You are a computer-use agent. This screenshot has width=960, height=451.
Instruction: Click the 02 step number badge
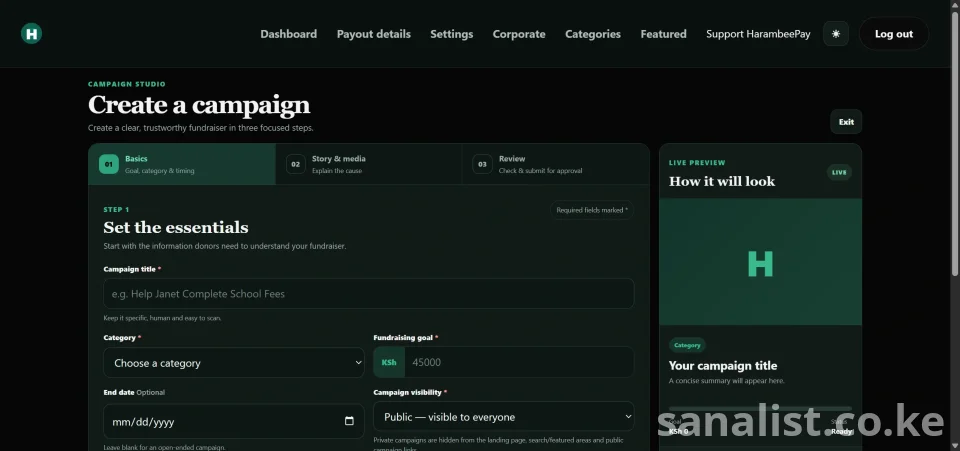tap(295, 164)
